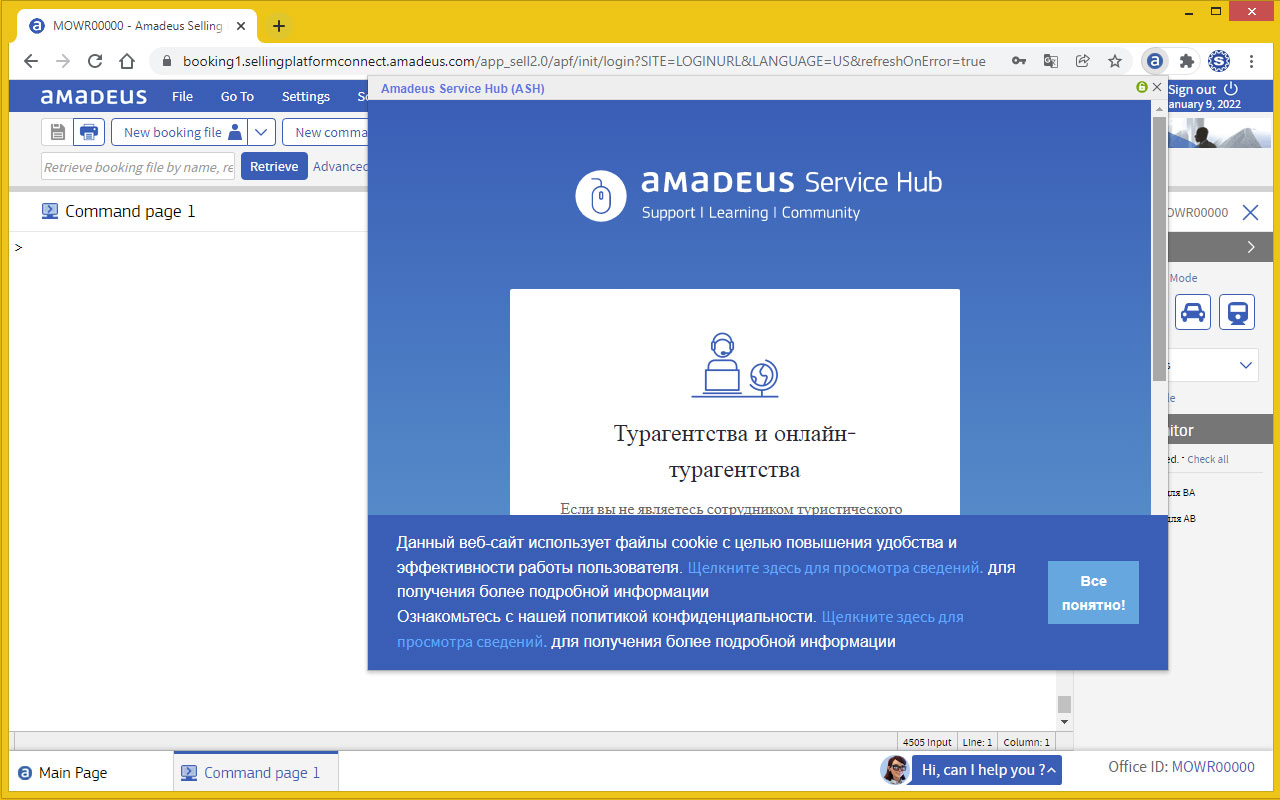Click the power sign-out icon

1231,89
